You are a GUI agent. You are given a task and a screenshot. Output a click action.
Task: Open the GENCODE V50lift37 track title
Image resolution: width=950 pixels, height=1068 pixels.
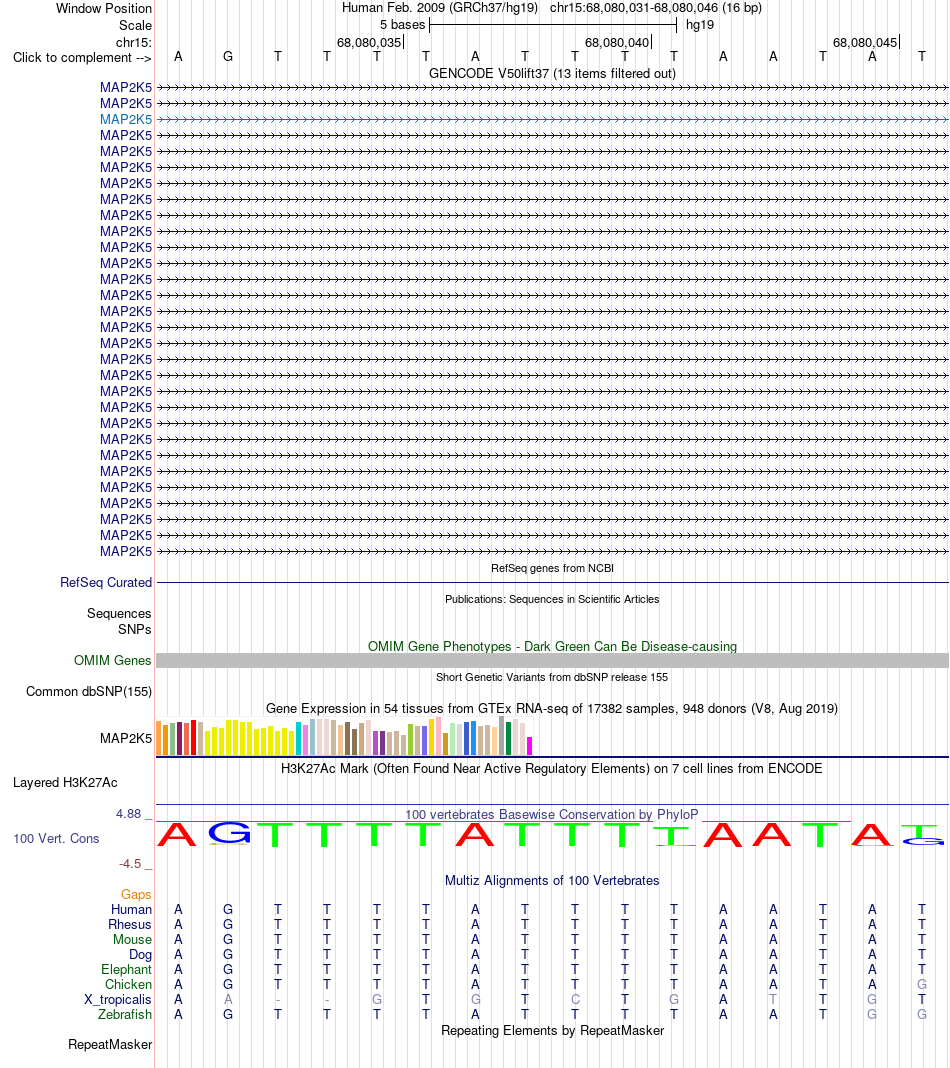point(552,74)
